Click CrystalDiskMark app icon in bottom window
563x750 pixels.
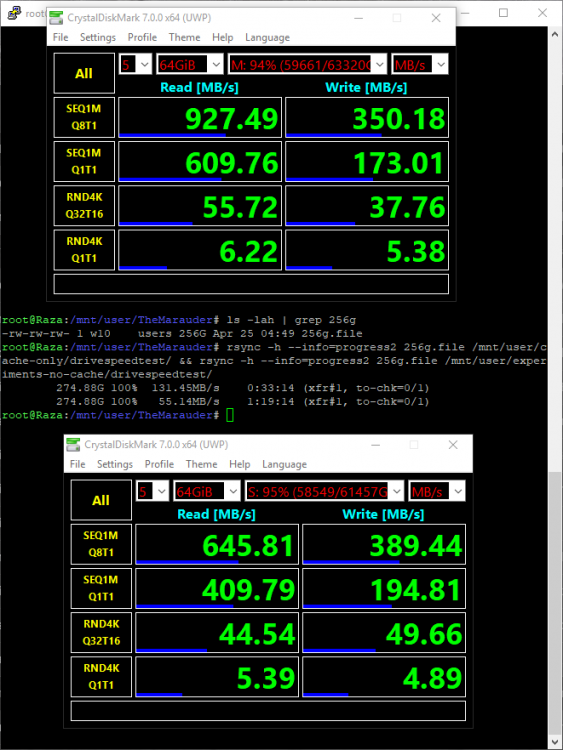point(73,444)
